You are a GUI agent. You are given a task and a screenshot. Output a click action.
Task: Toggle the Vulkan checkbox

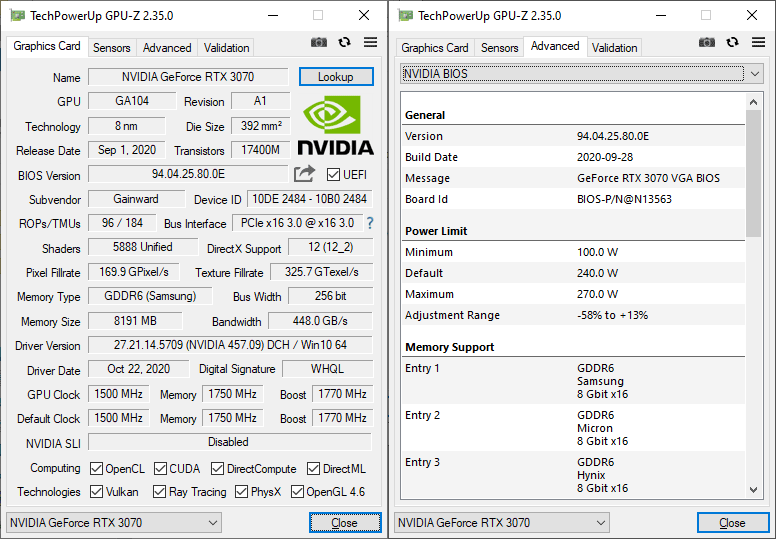[97, 491]
